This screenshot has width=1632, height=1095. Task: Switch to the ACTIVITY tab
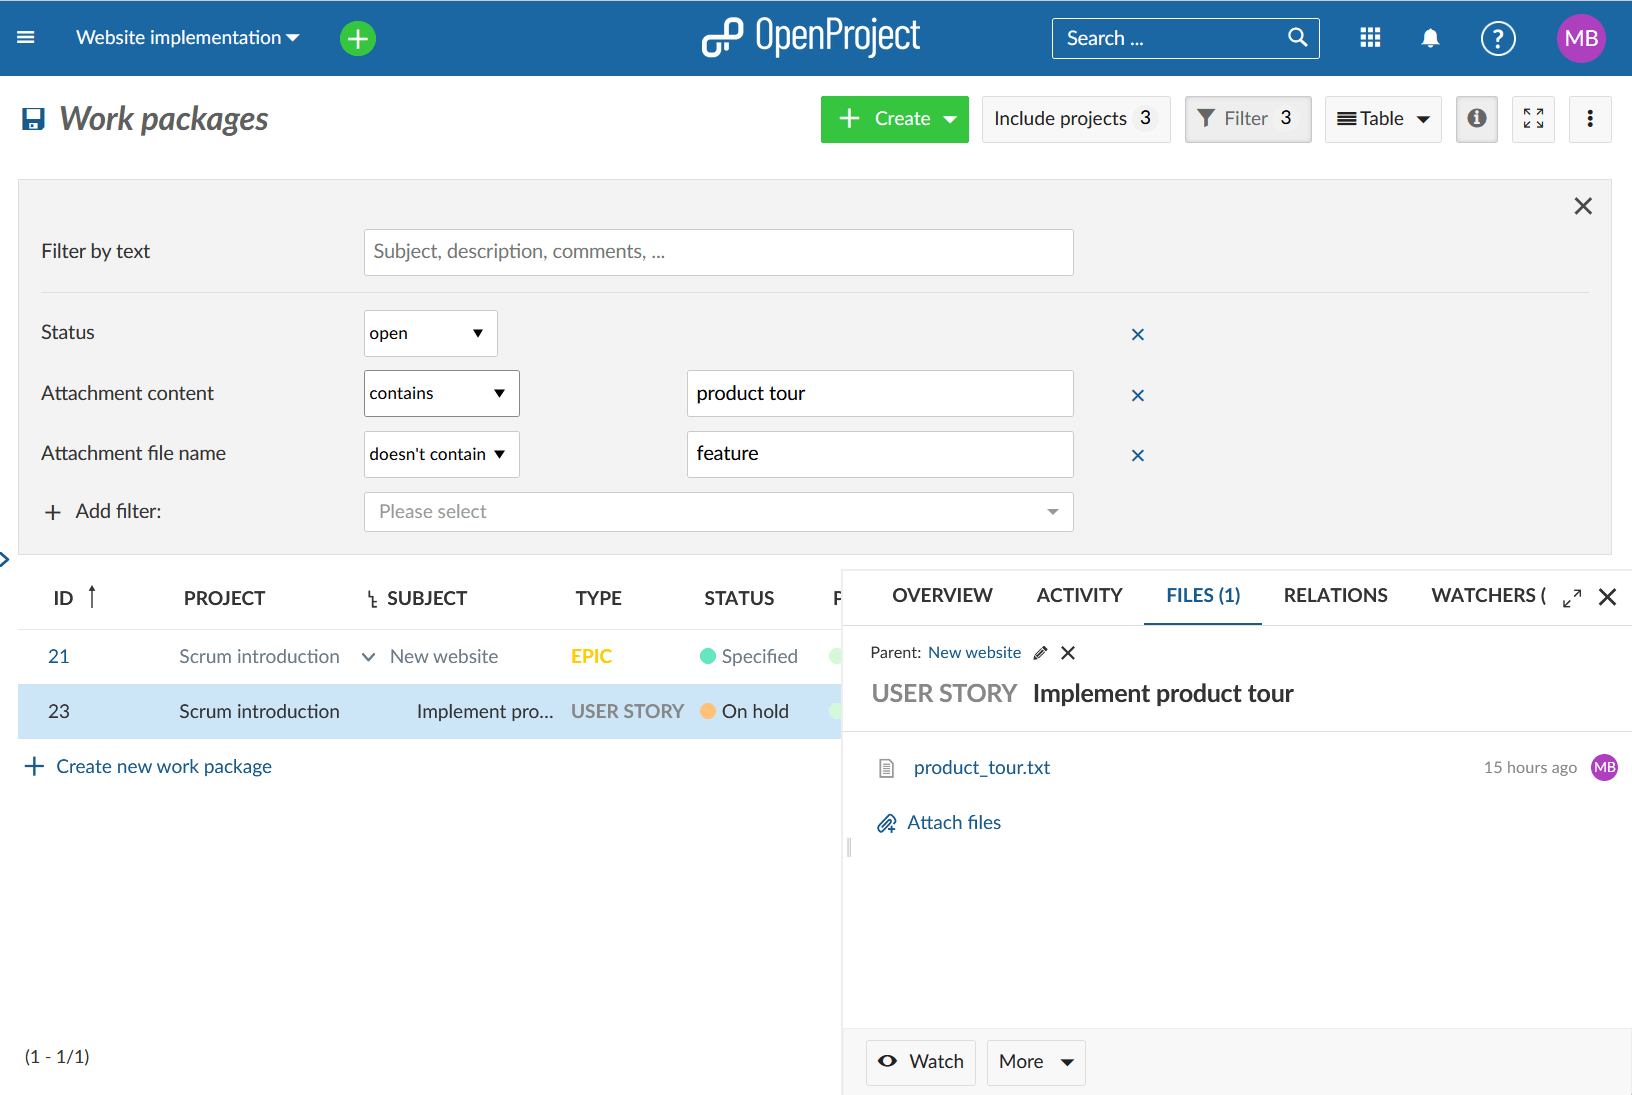point(1079,595)
